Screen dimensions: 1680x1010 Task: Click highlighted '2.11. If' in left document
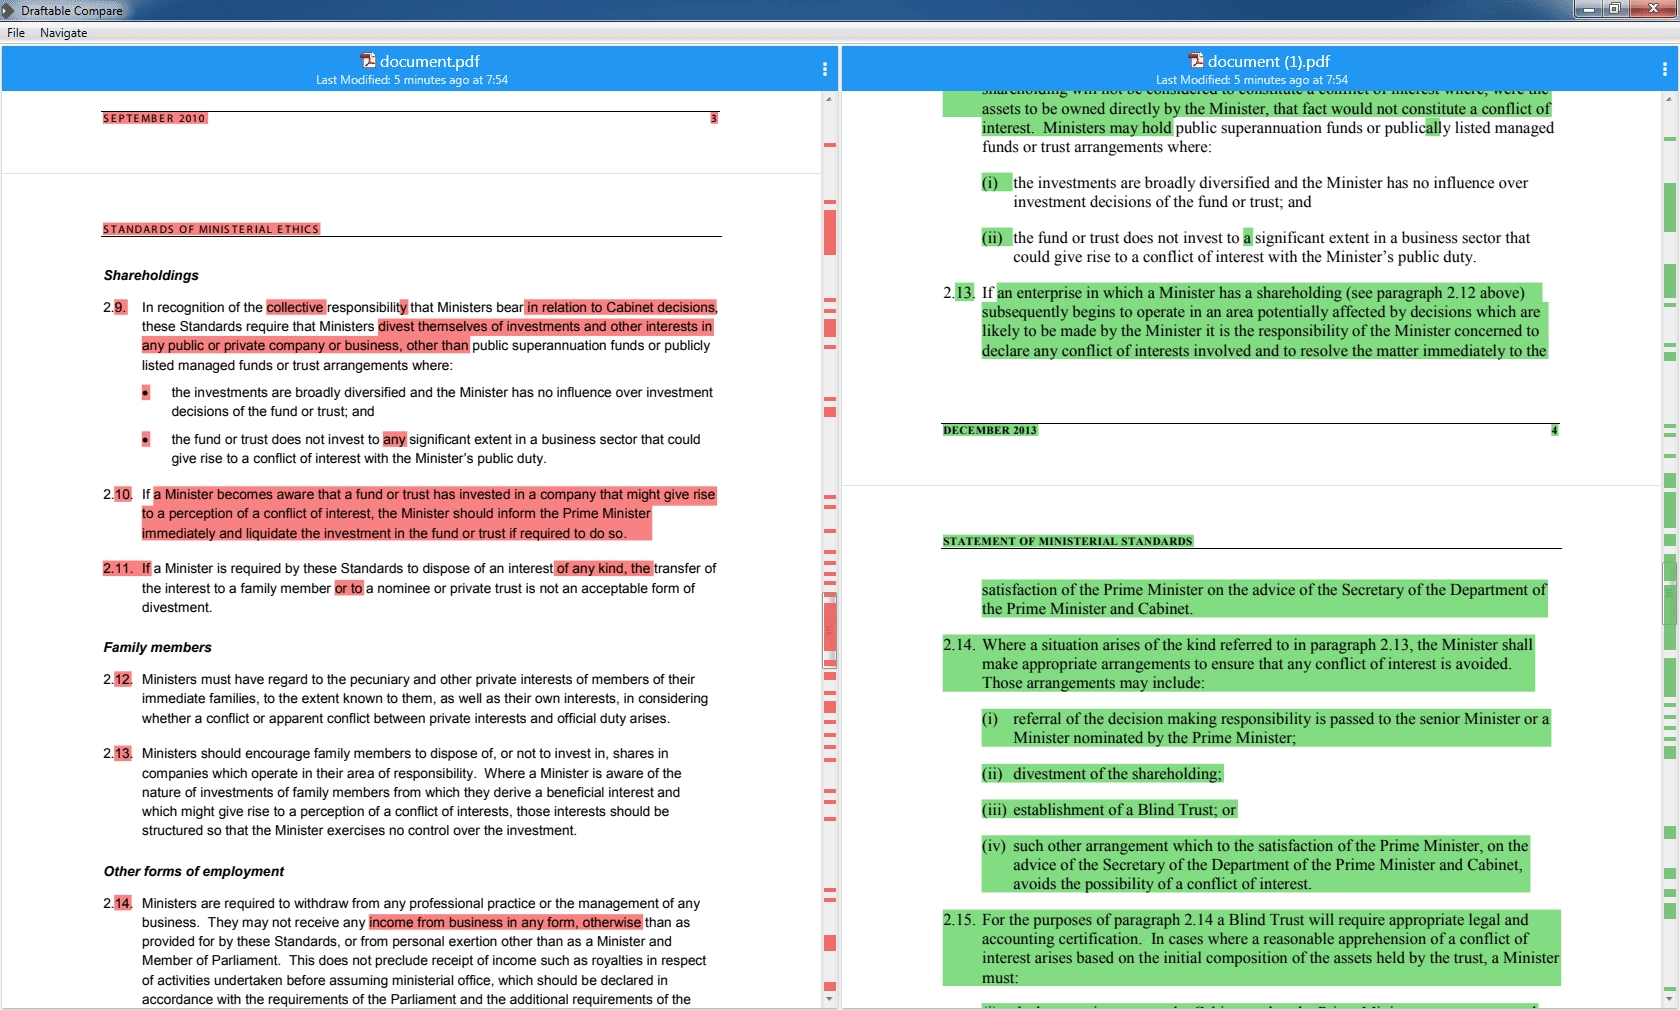click(126, 568)
